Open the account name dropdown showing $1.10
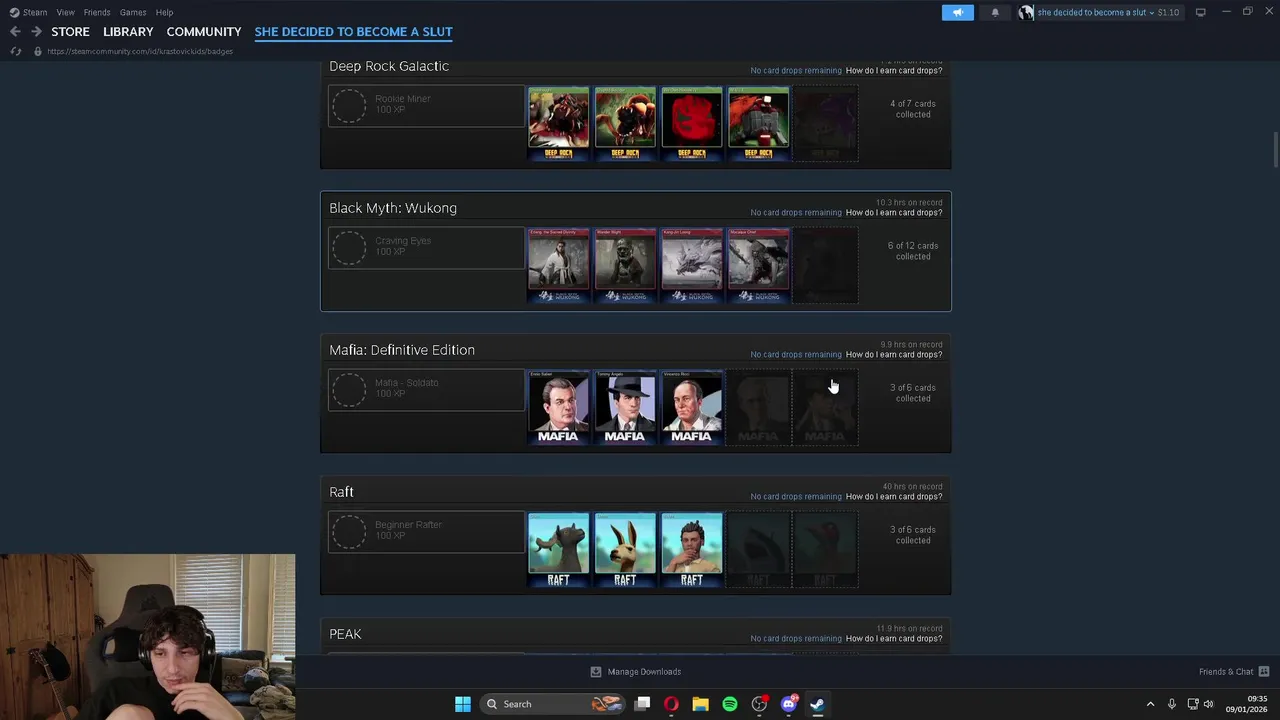1280x720 pixels. 1108,12
